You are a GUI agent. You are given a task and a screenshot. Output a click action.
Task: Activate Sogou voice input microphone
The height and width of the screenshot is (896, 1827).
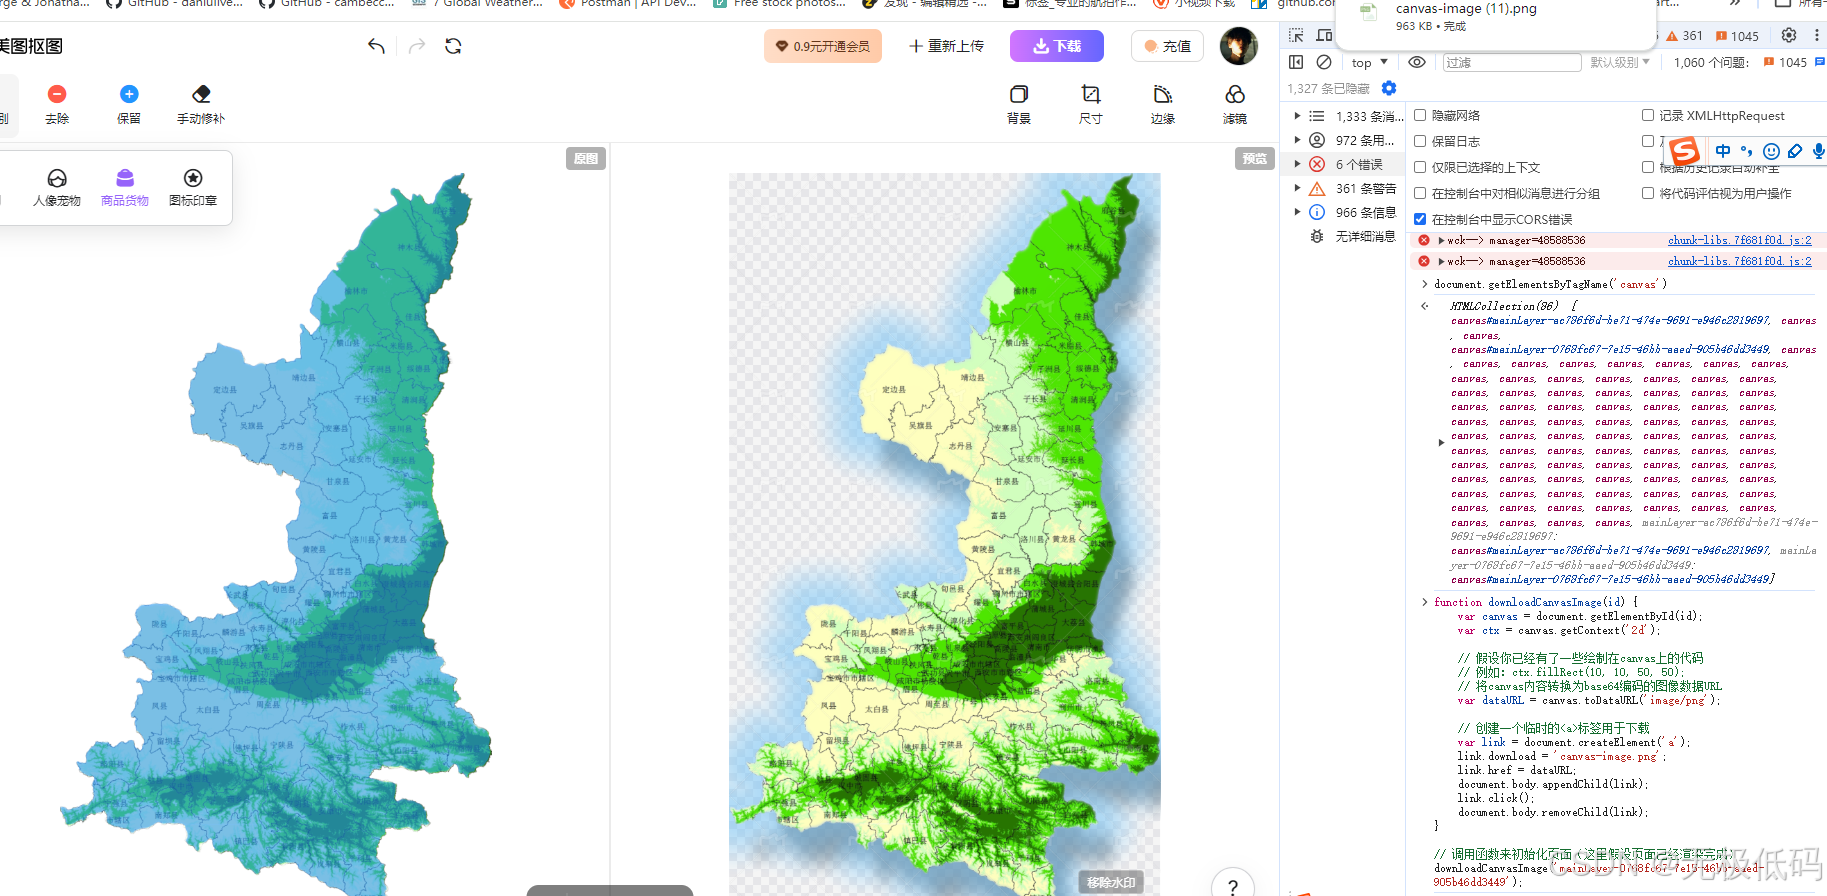[1818, 151]
